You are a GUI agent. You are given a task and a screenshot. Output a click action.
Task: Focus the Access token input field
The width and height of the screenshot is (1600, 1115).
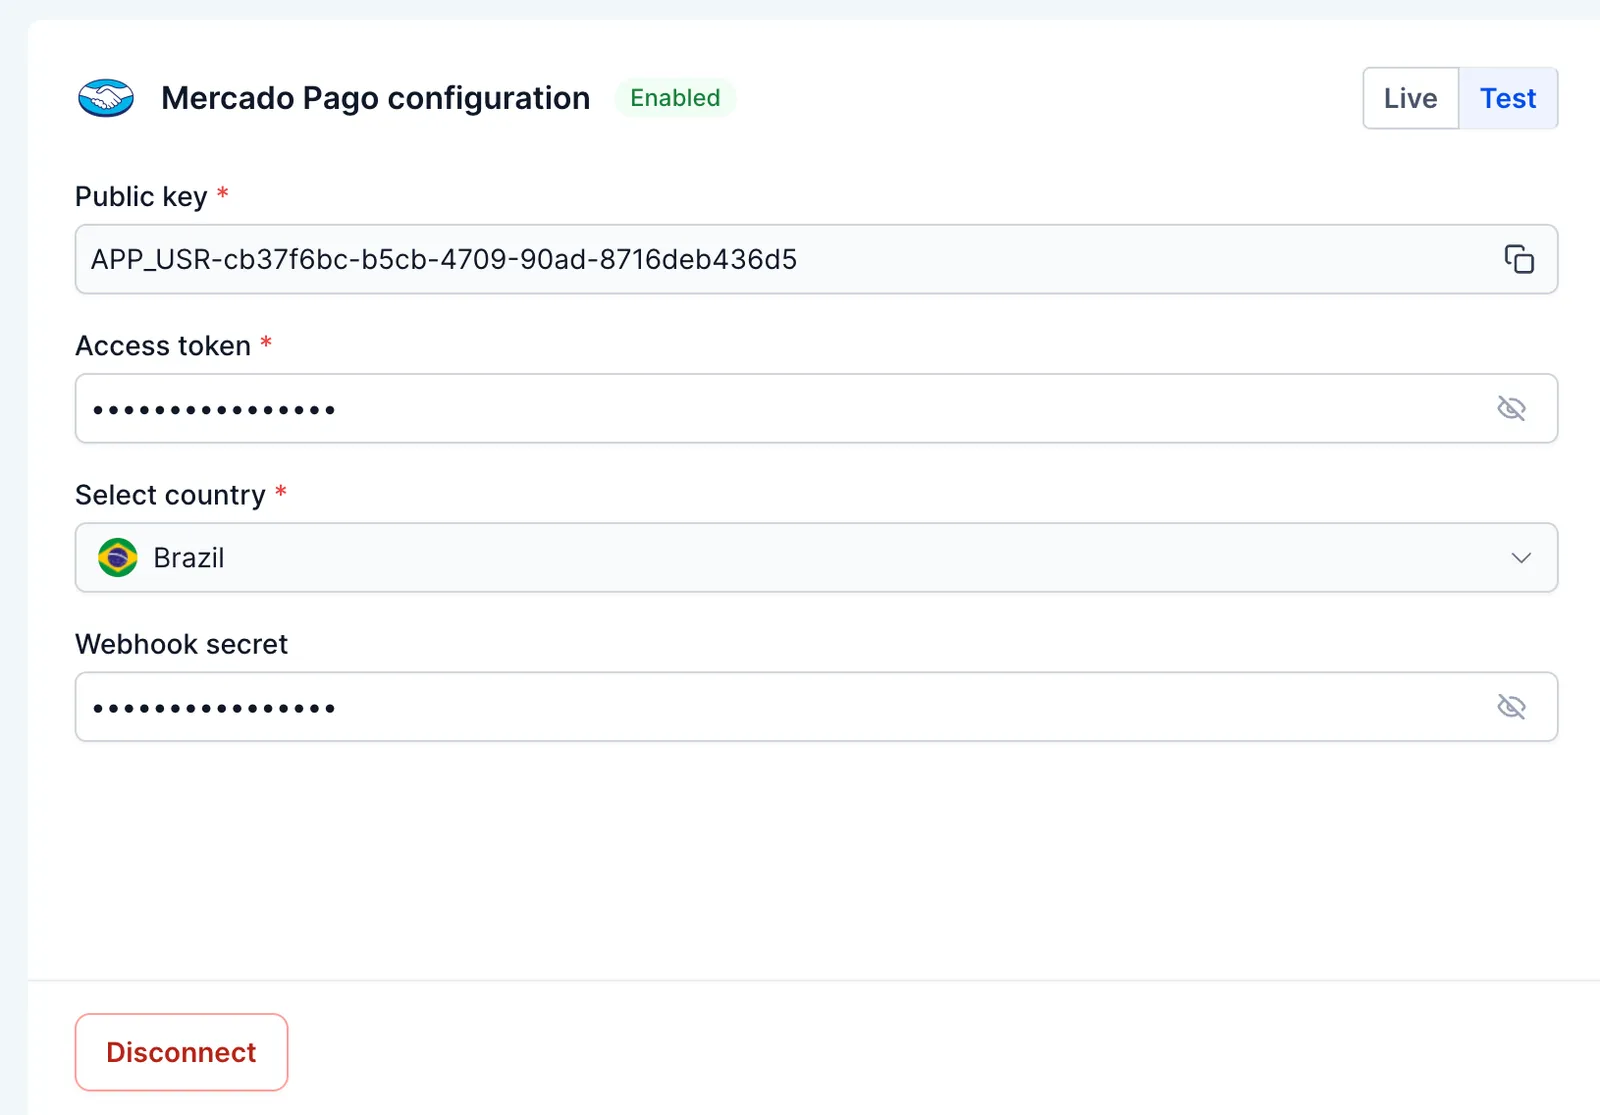pos(816,408)
